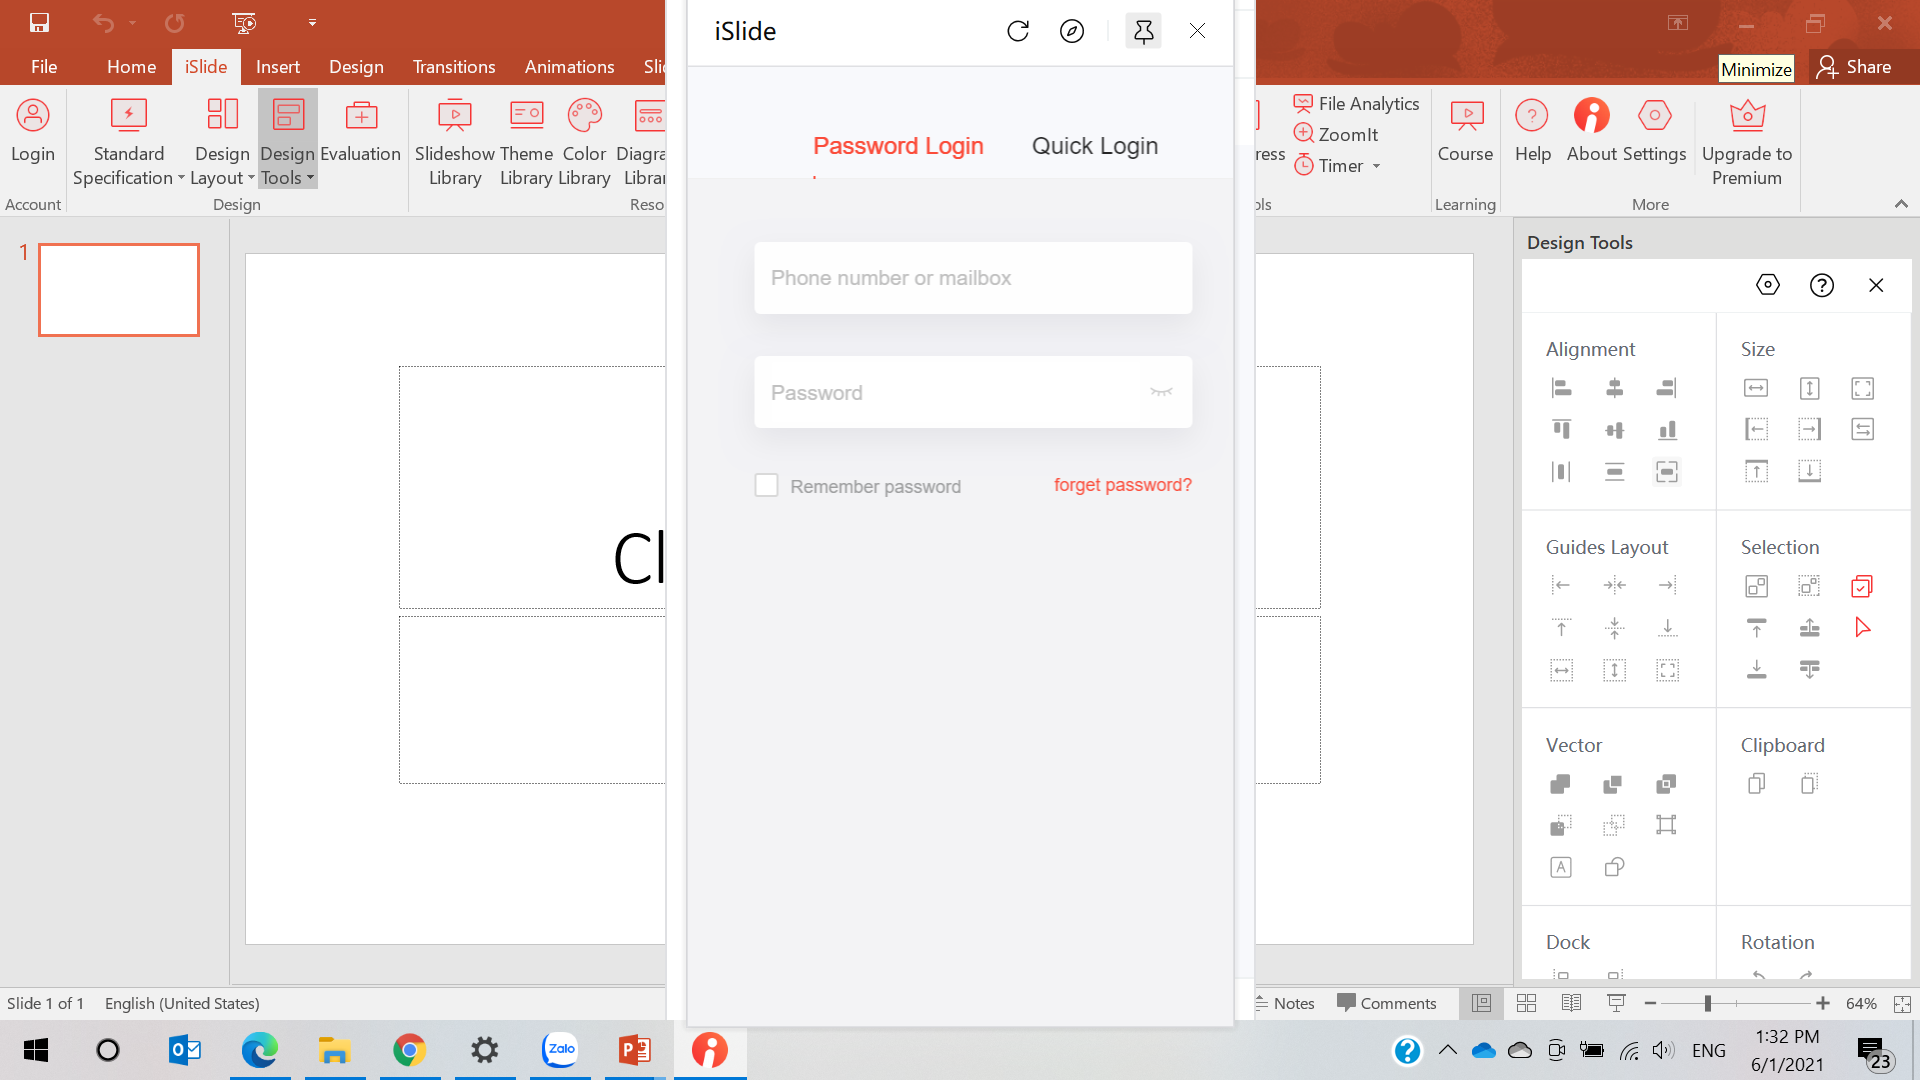This screenshot has height=1080, width=1920.
Task: Click the compass icon in iSlide dialog
Action: [1072, 31]
